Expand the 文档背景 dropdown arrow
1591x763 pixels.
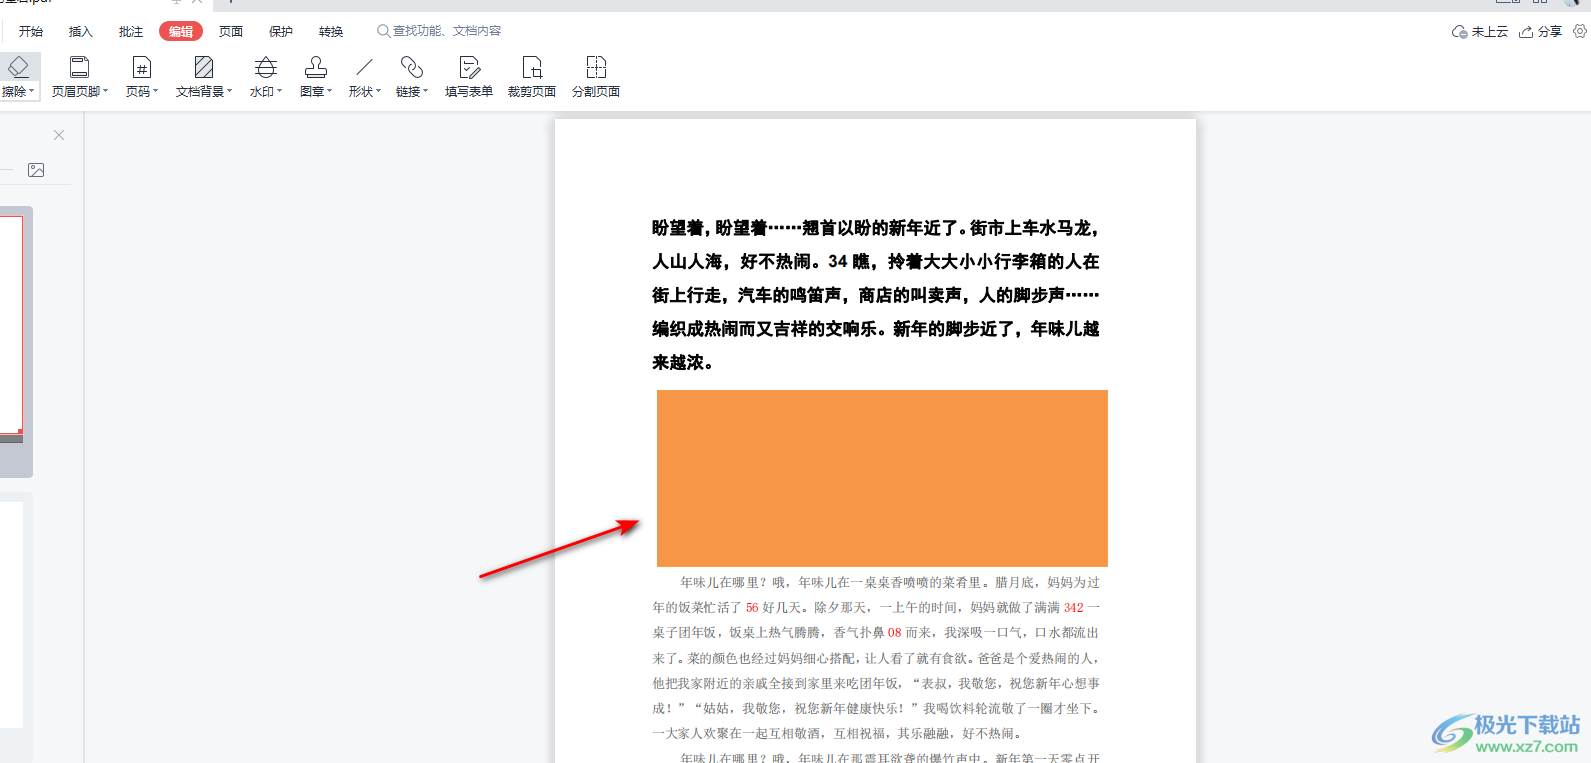[230, 91]
